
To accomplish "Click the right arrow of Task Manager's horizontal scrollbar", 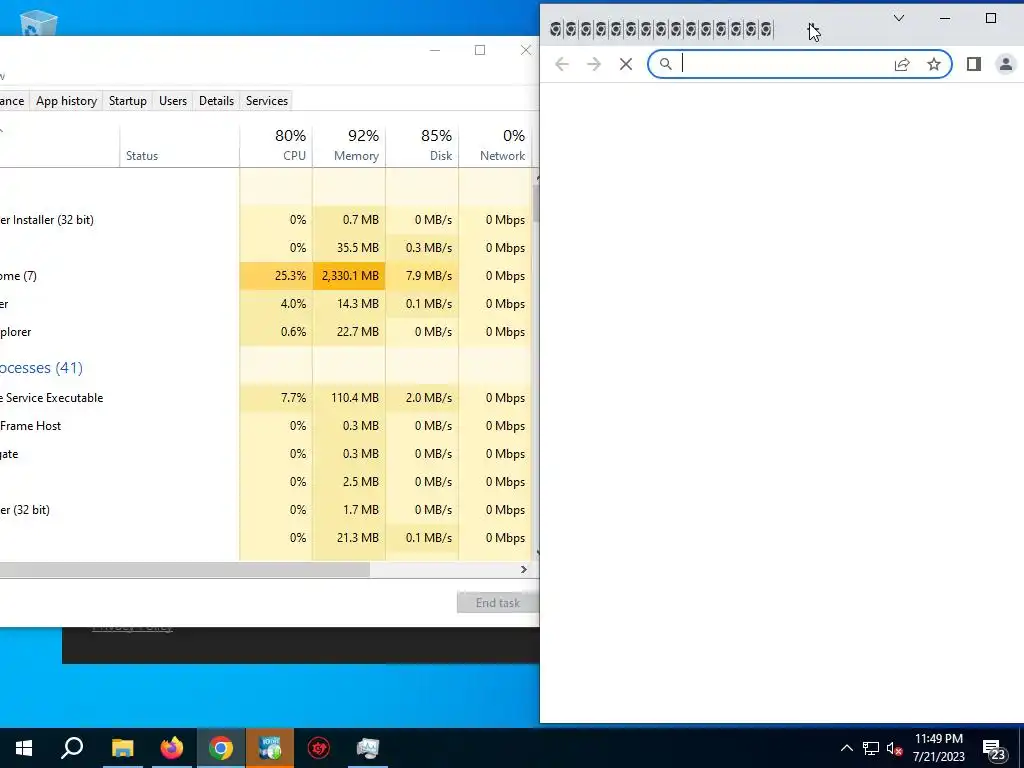I will (523, 569).
